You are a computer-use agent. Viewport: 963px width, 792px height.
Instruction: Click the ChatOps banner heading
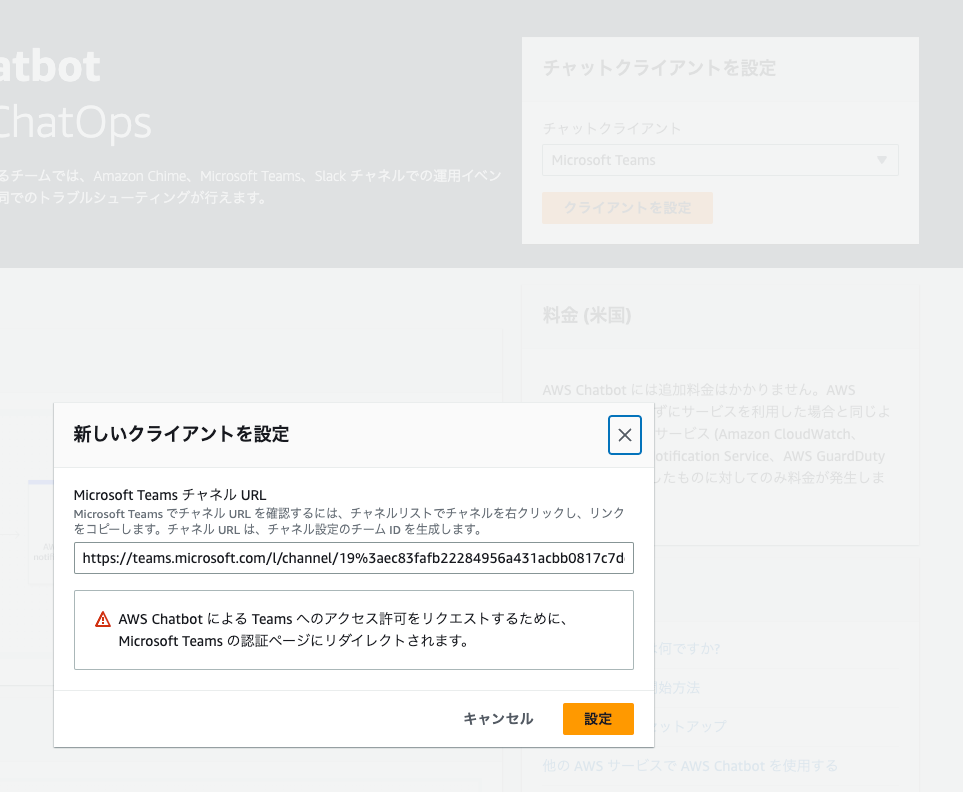(x=77, y=123)
